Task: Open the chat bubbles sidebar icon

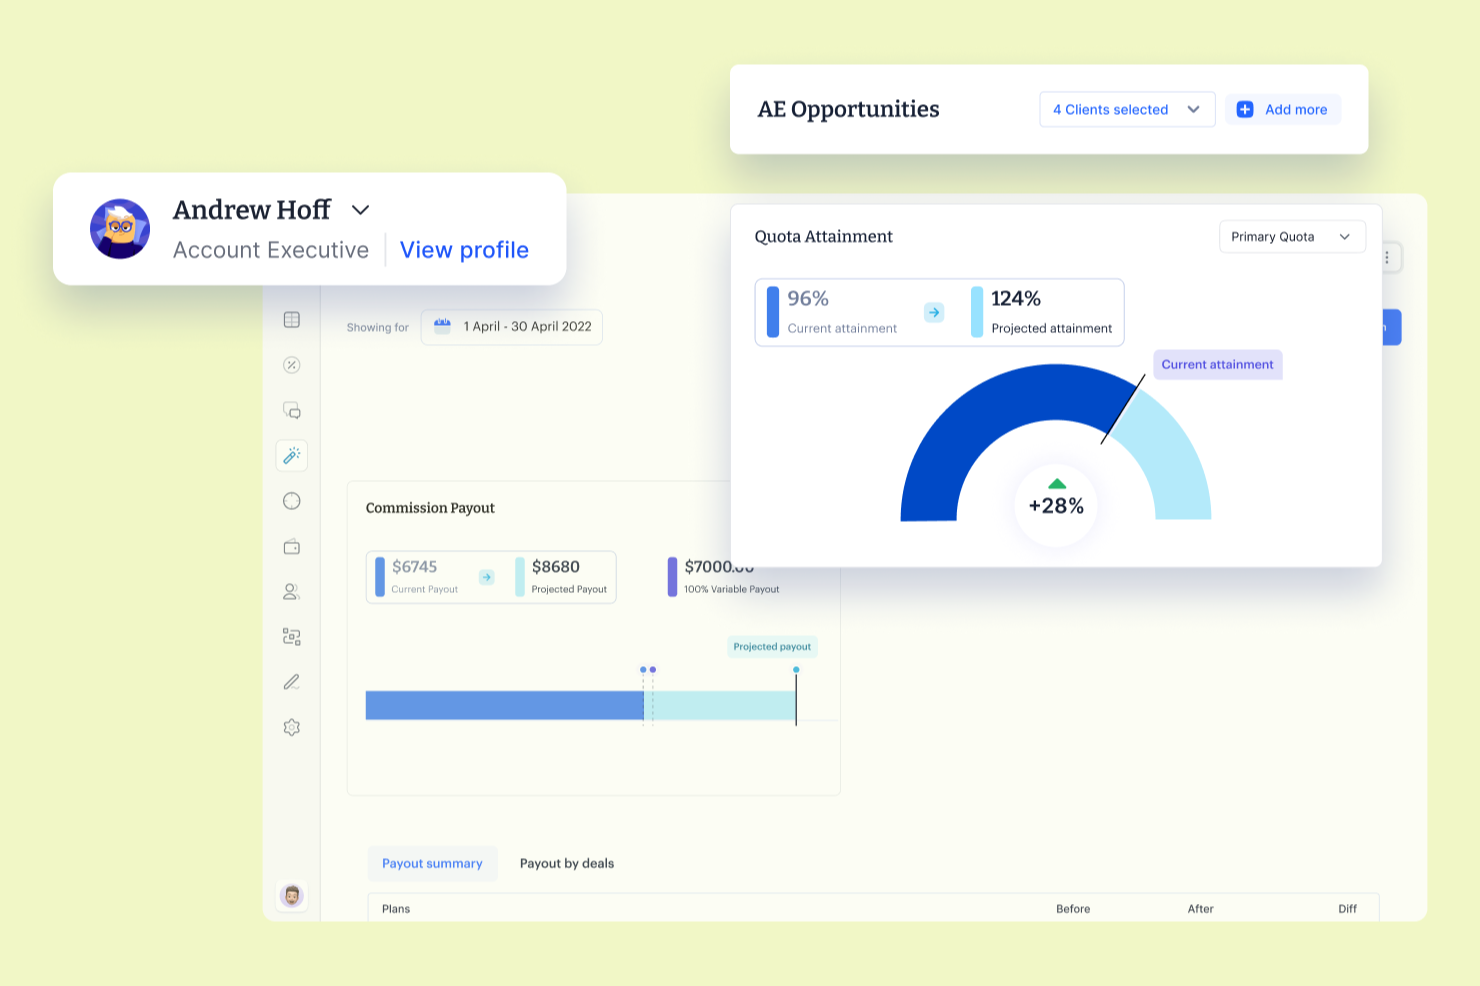Action: (x=292, y=410)
